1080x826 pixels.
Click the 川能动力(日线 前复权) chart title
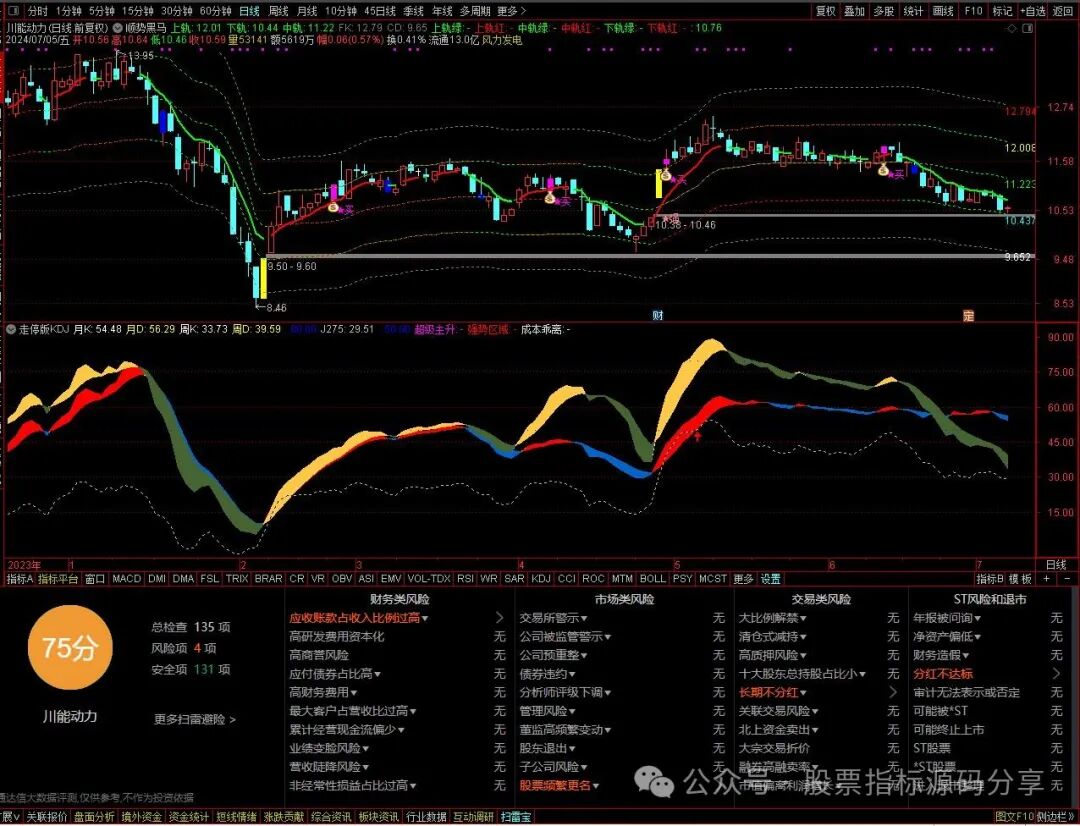tap(57, 28)
